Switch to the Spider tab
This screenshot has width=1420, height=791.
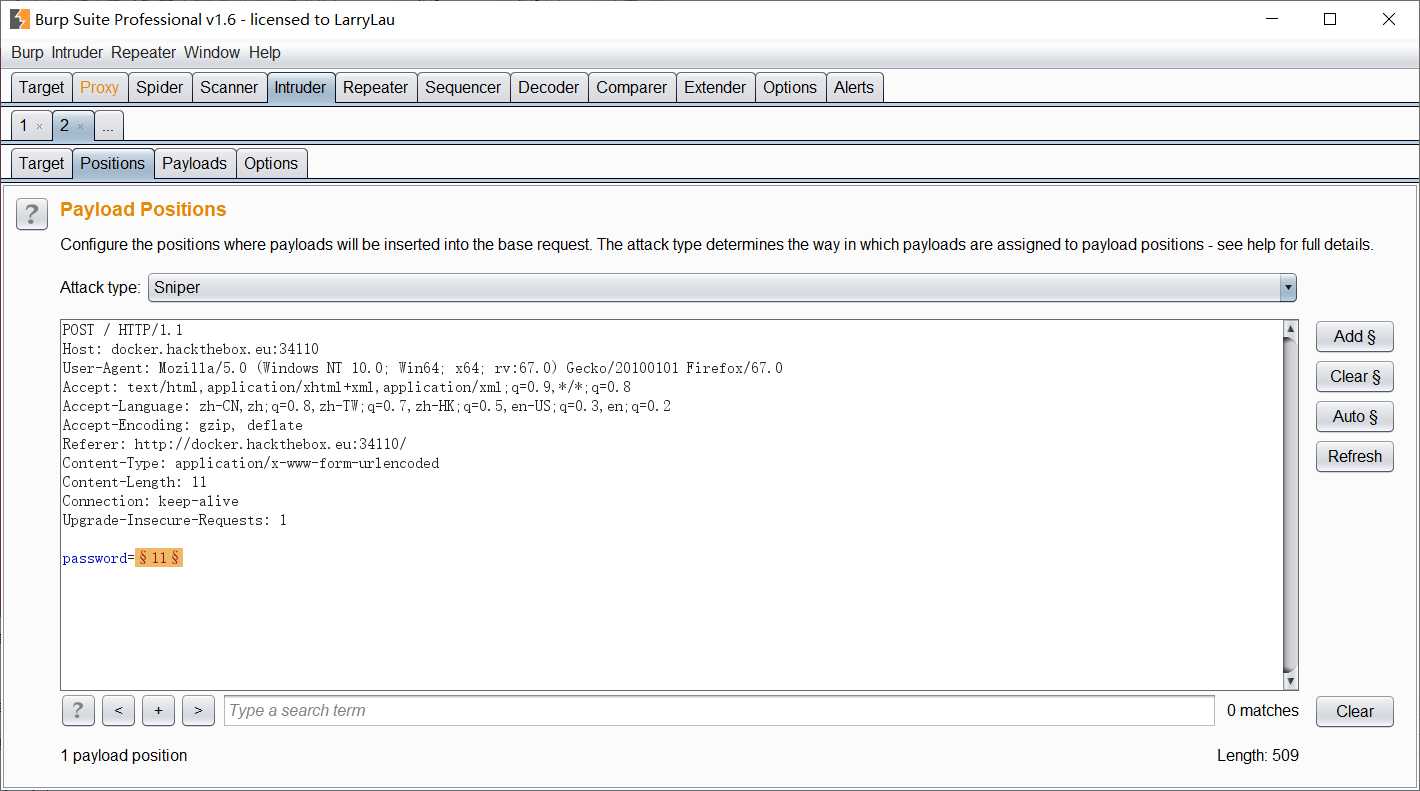(x=160, y=87)
